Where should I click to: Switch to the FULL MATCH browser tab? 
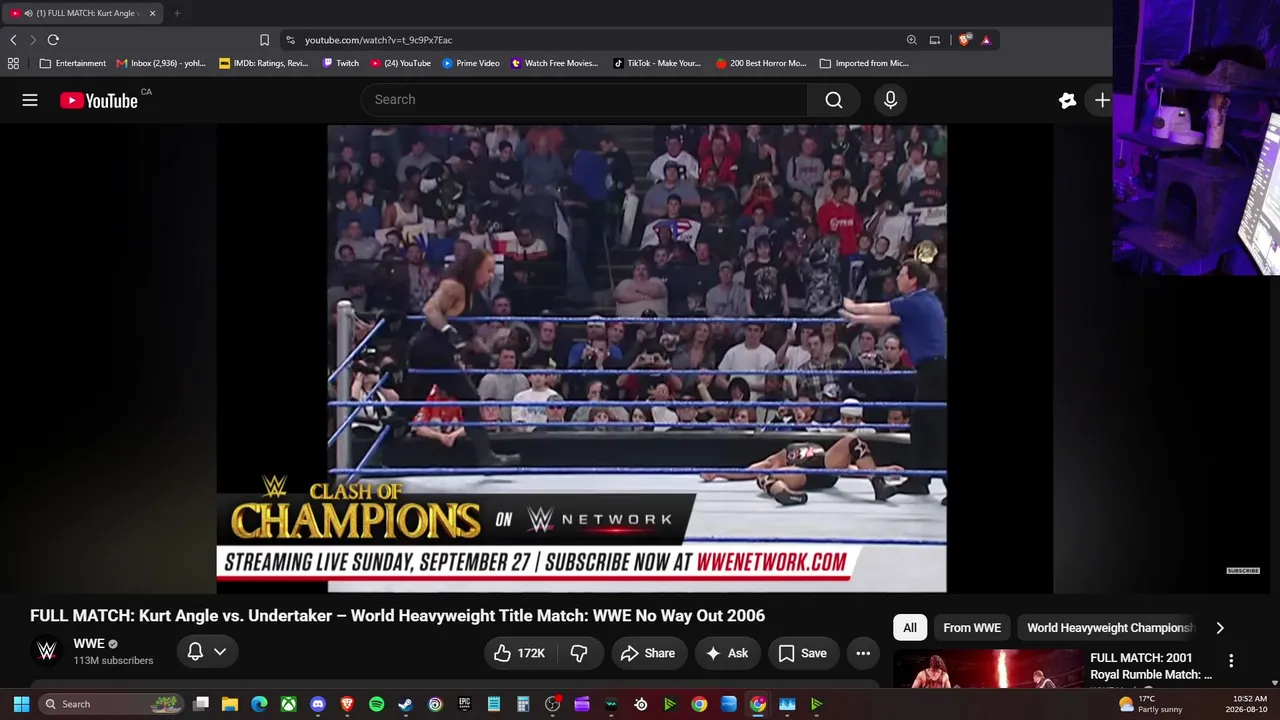[x=82, y=13]
